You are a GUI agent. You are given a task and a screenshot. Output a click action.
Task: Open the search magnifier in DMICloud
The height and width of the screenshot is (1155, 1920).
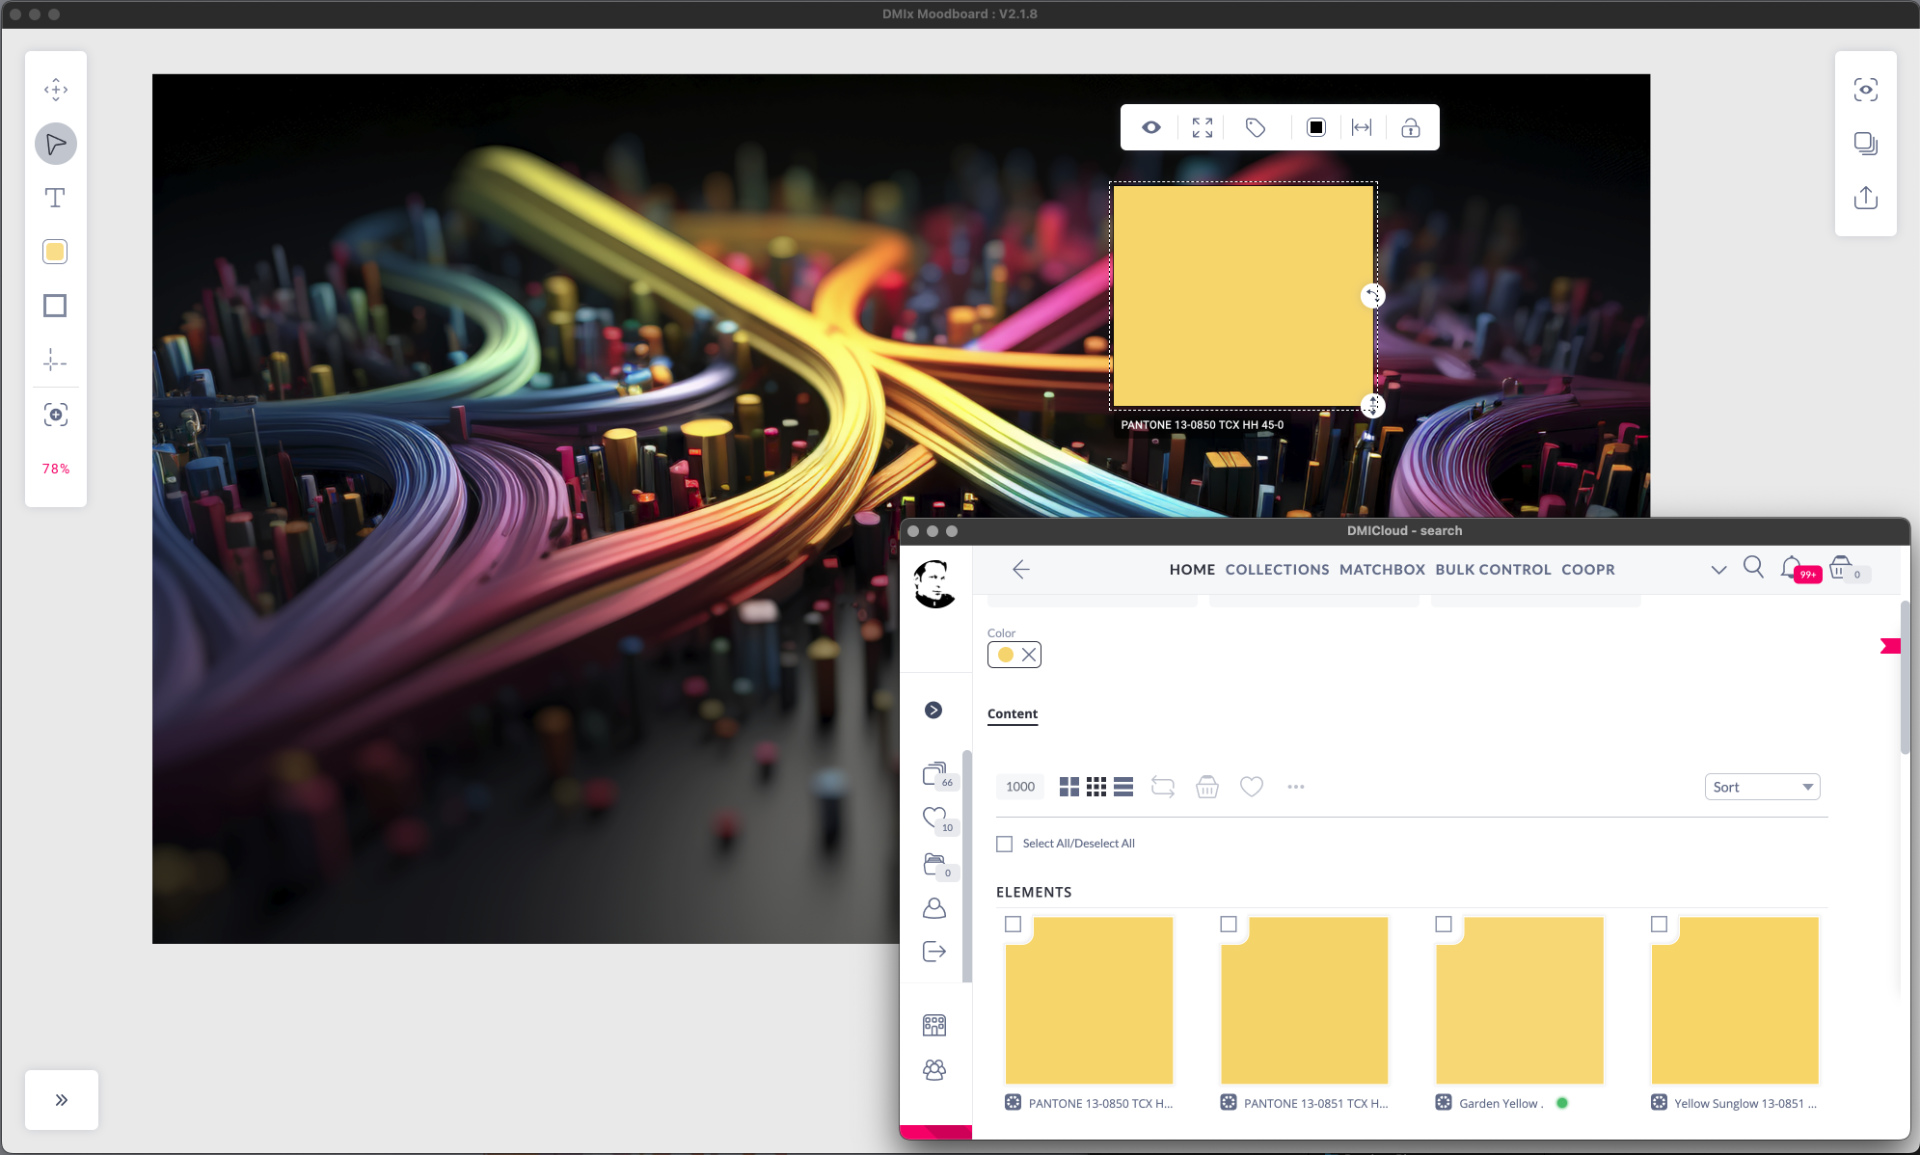coord(1753,568)
